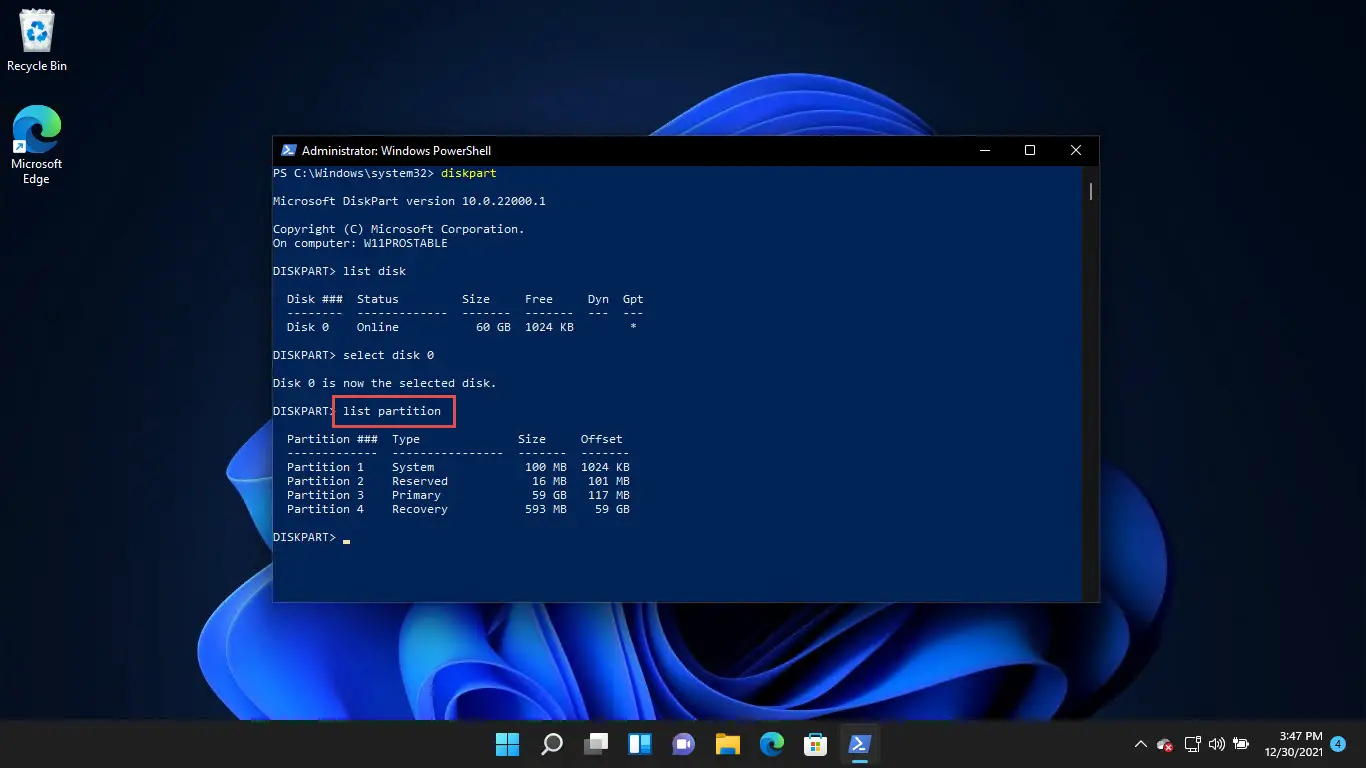Click the 'Partition 3' row label
Image resolution: width=1366 pixels, height=768 pixels.
[325, 495]
